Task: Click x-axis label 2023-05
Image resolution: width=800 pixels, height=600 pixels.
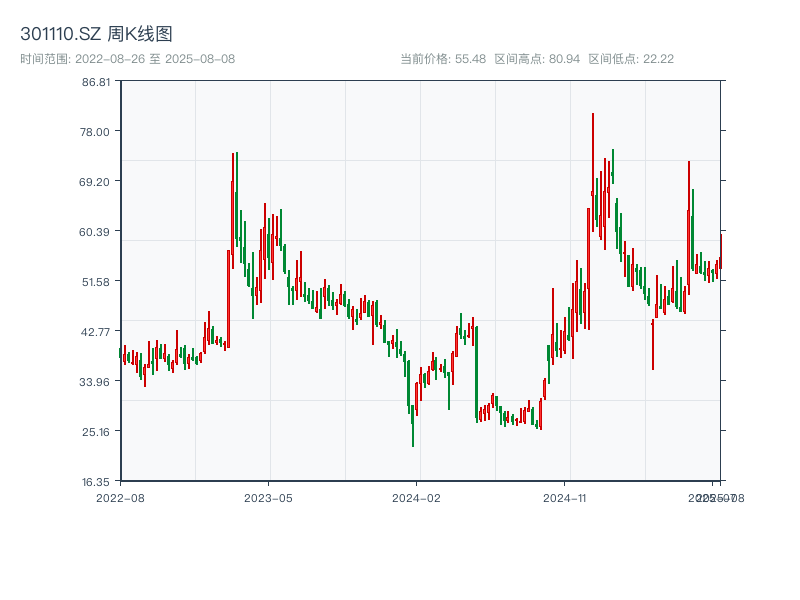Action: [268, 498]
